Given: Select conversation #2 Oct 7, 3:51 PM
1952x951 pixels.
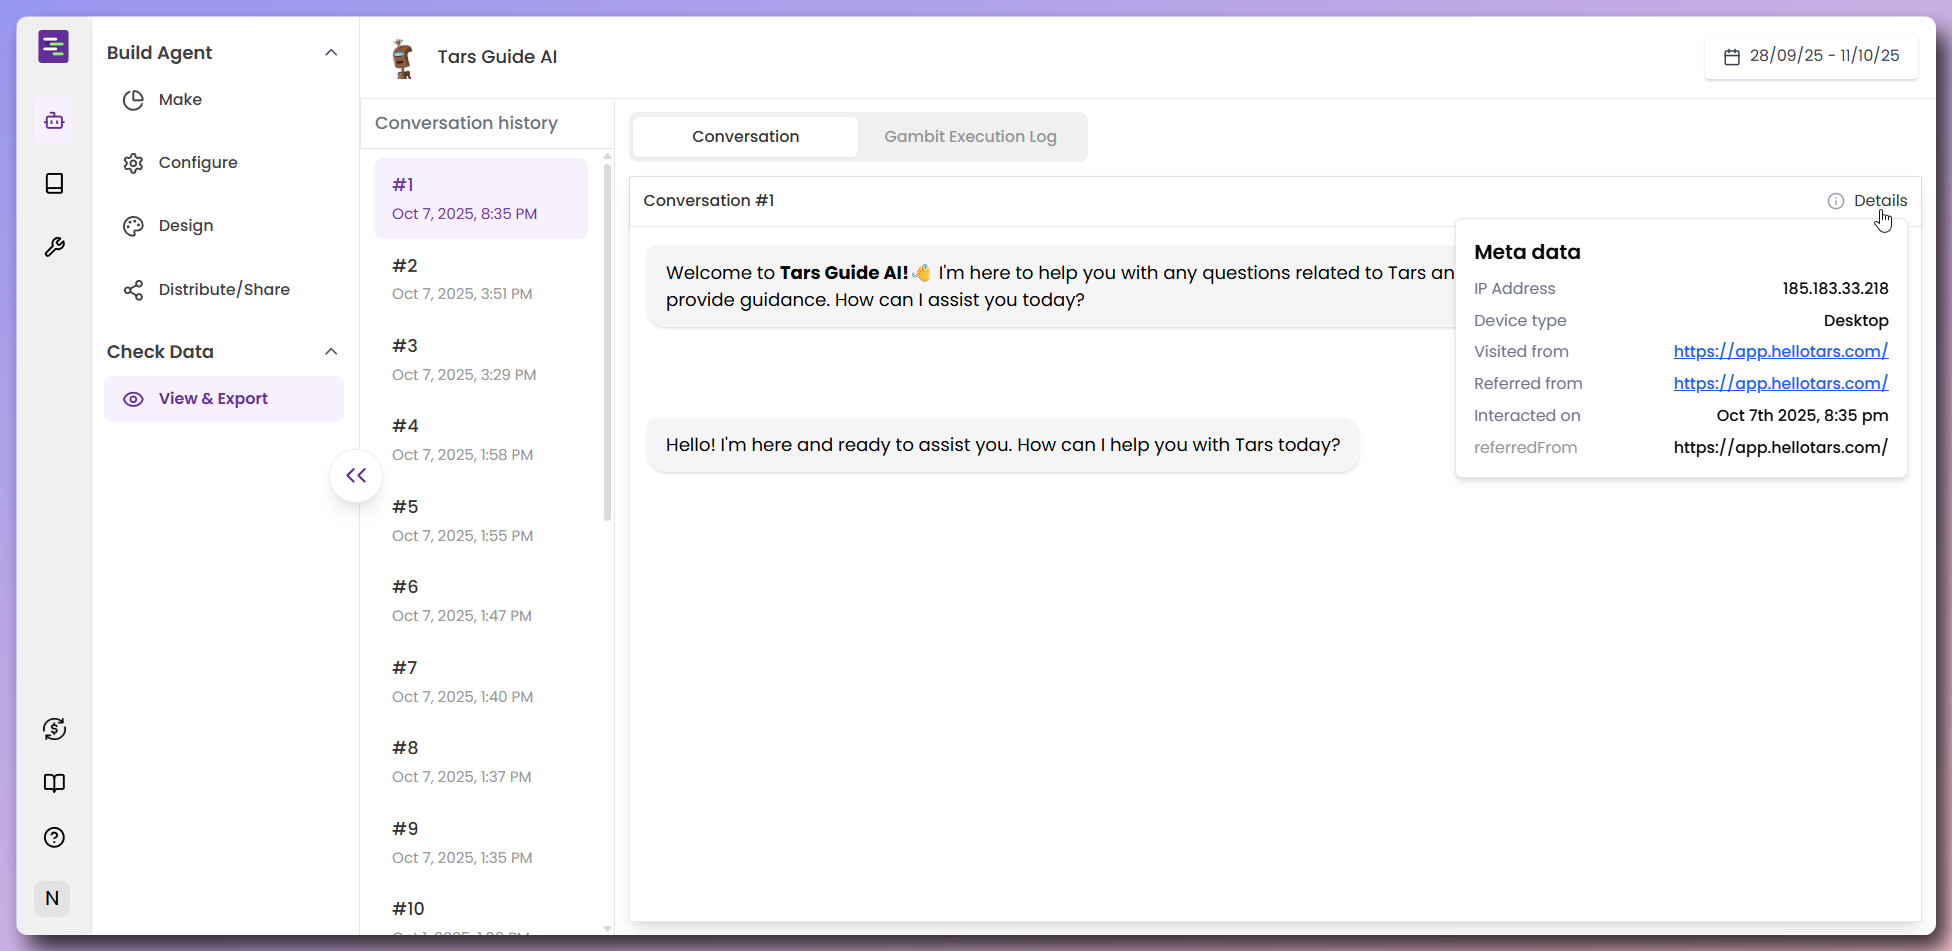Looking at the screenshot, I should pyautogui.click(x=481, y=279).
